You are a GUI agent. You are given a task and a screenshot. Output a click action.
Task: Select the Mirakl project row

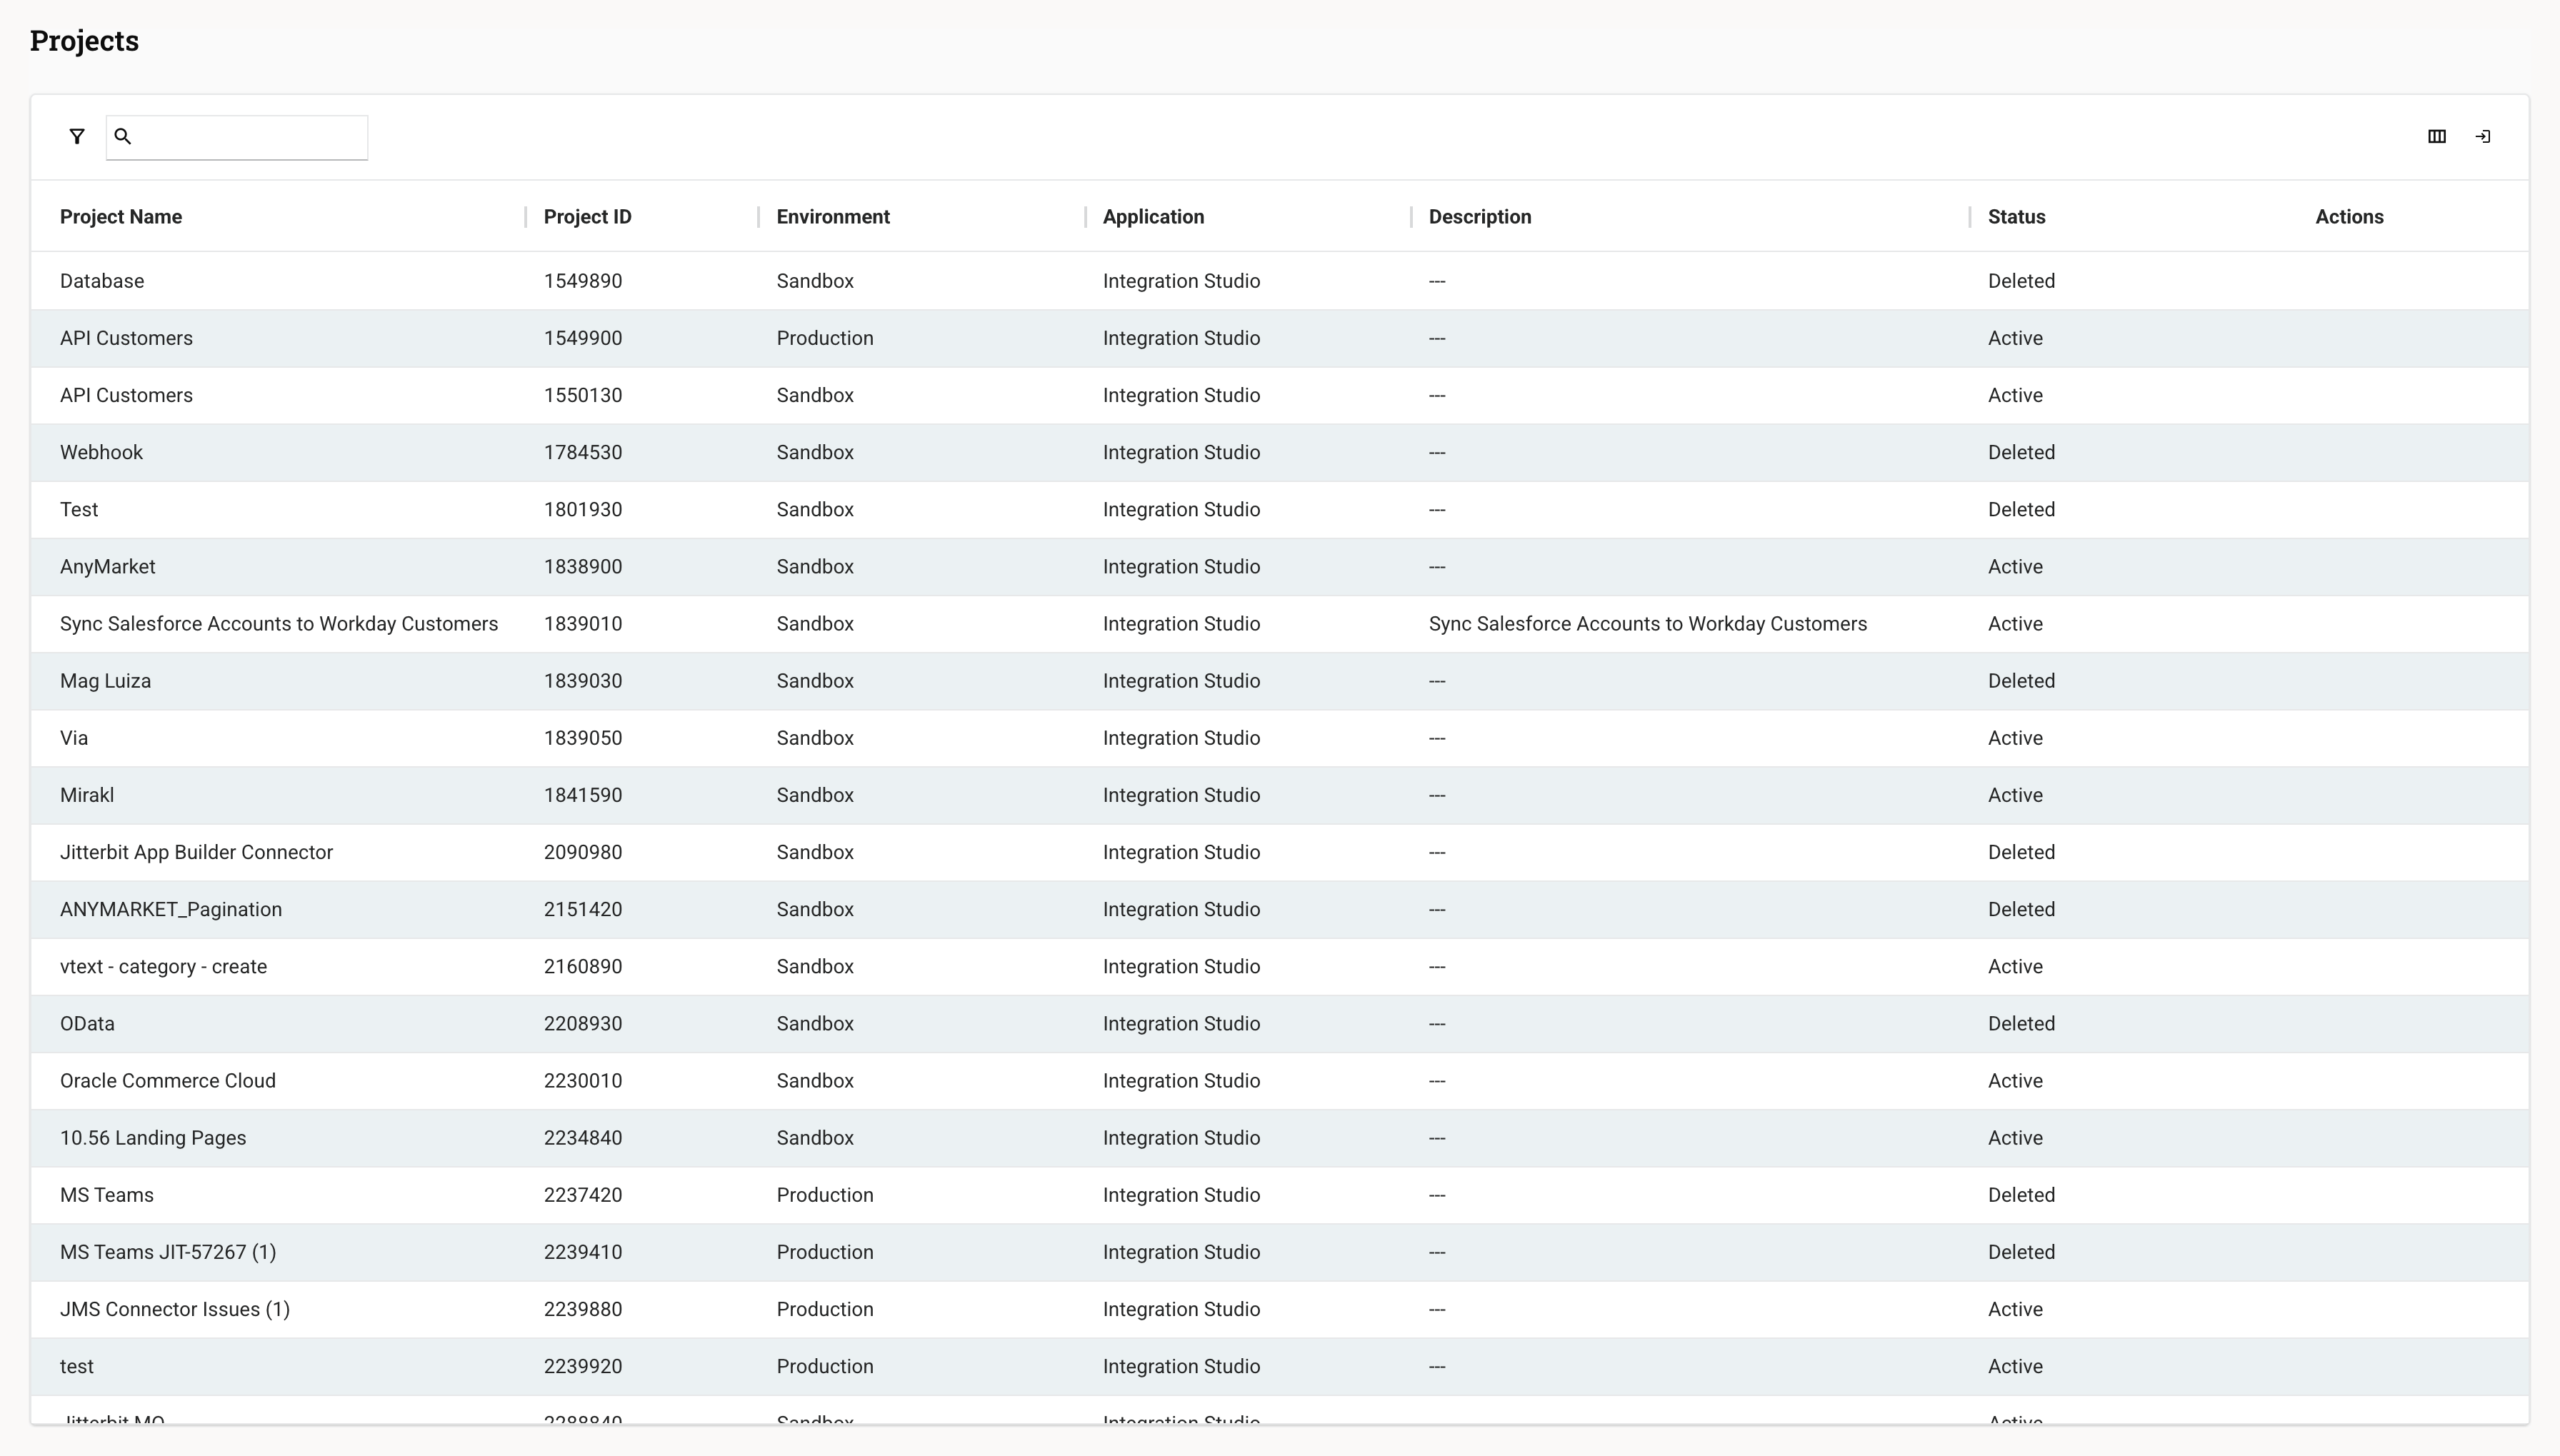click(x=87, y=794)
